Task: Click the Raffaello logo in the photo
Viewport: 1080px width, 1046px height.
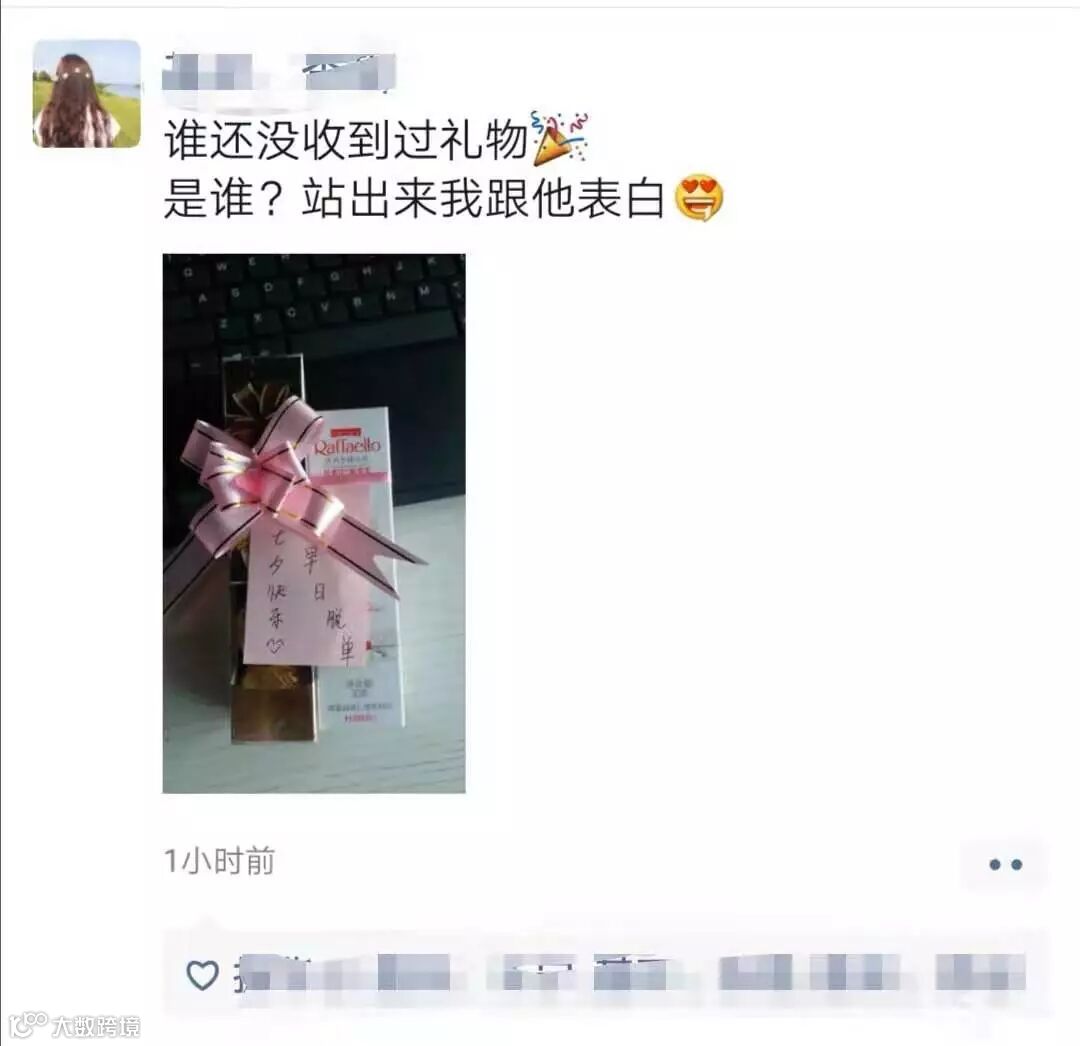Action: (x=347, y=446)
